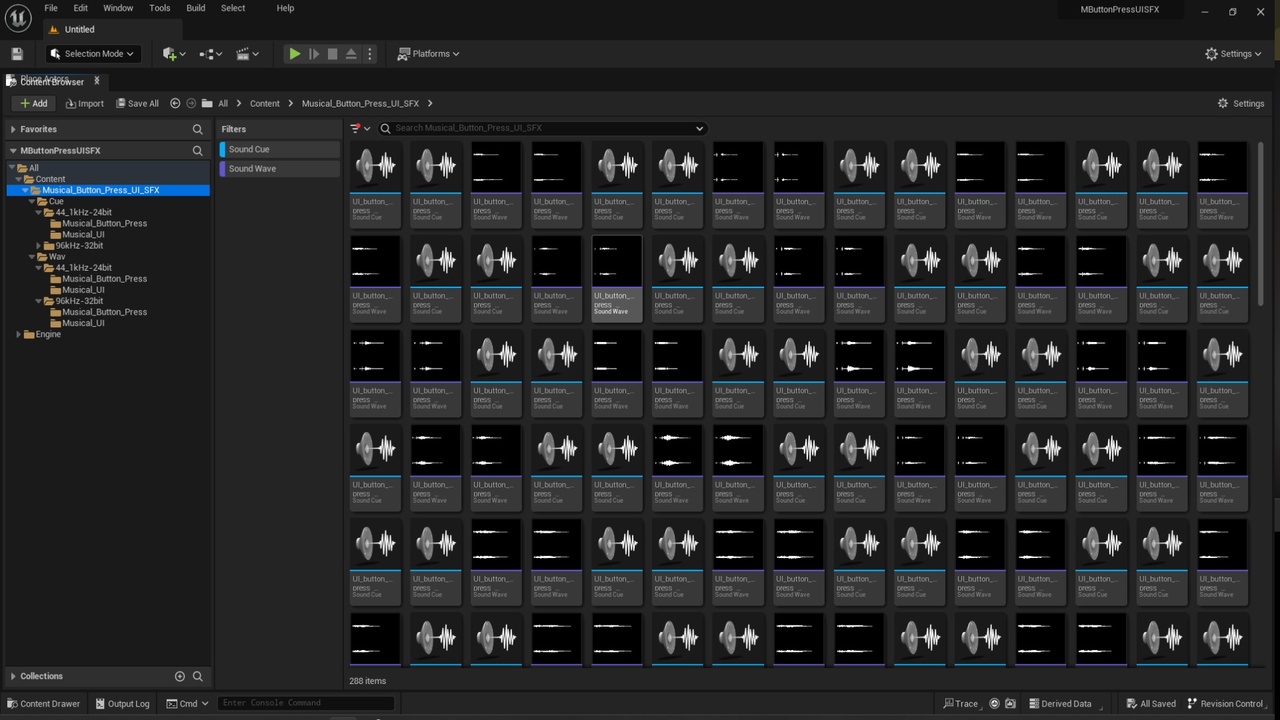Save the current level with the floppy disk icon
The height and width of the screenshot is (720, 1280).
tap(16, 54)
